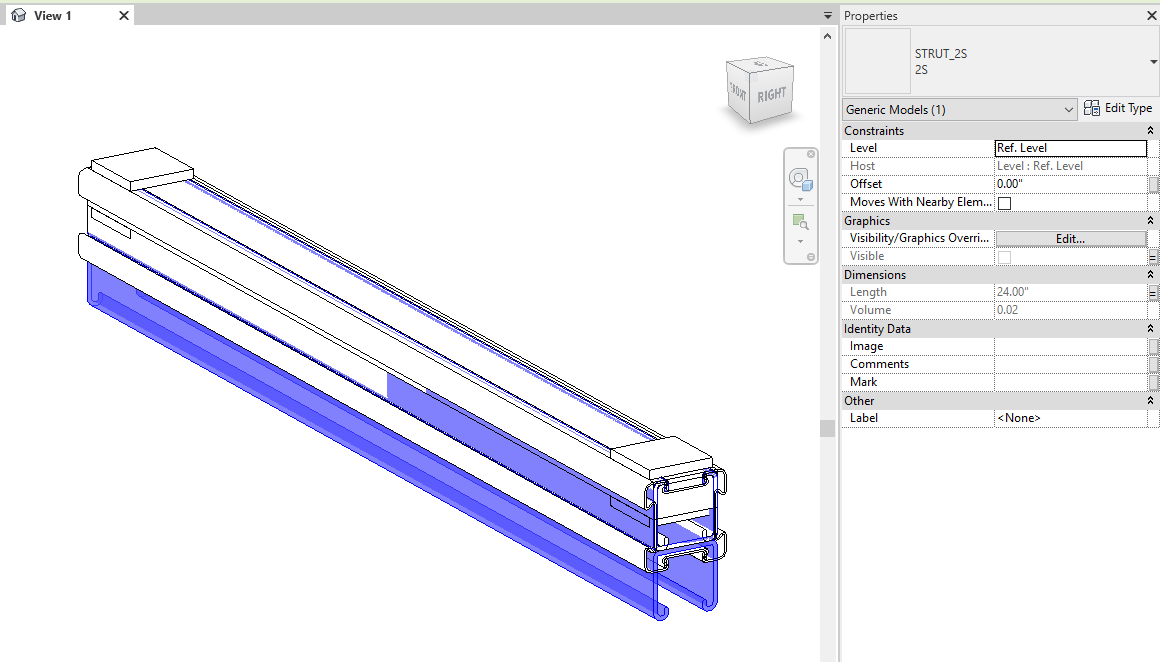Click associate parameter button for Image
Image resolution: width=1160 pixels, height=662 pixels.
[1153, 346]
